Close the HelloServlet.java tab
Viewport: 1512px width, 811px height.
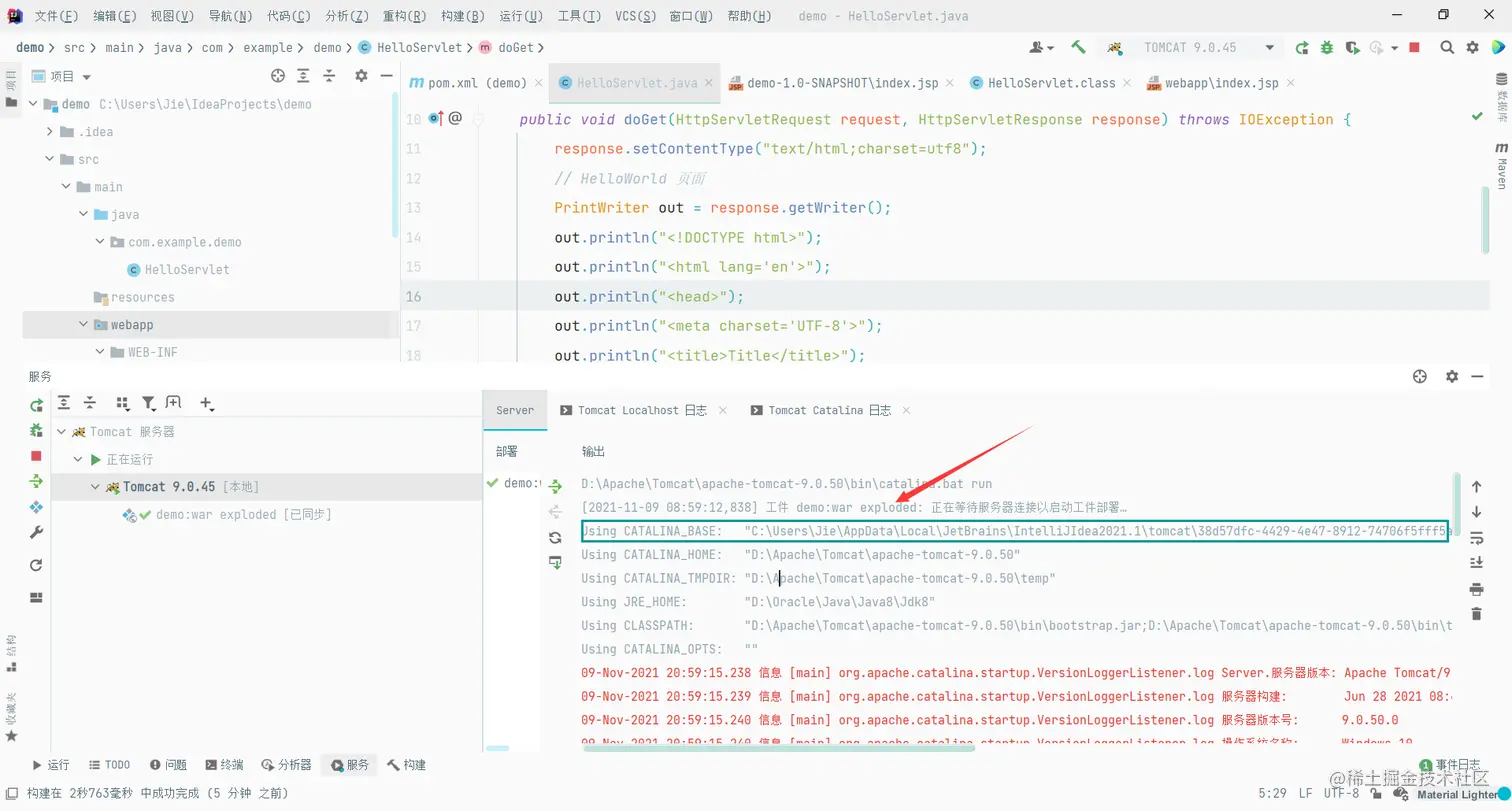tap(710, 84)
